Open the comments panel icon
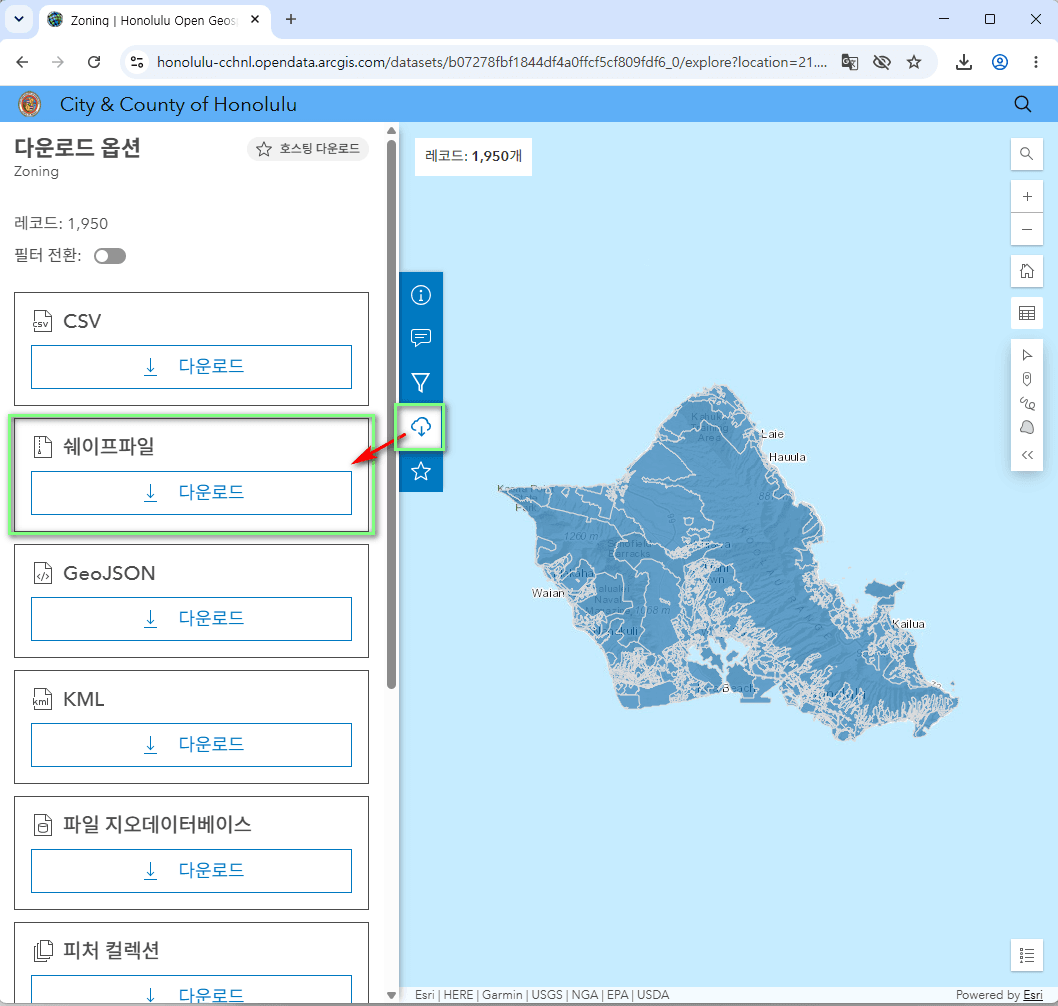1058x1006 pixels. (x=420, y=338)
